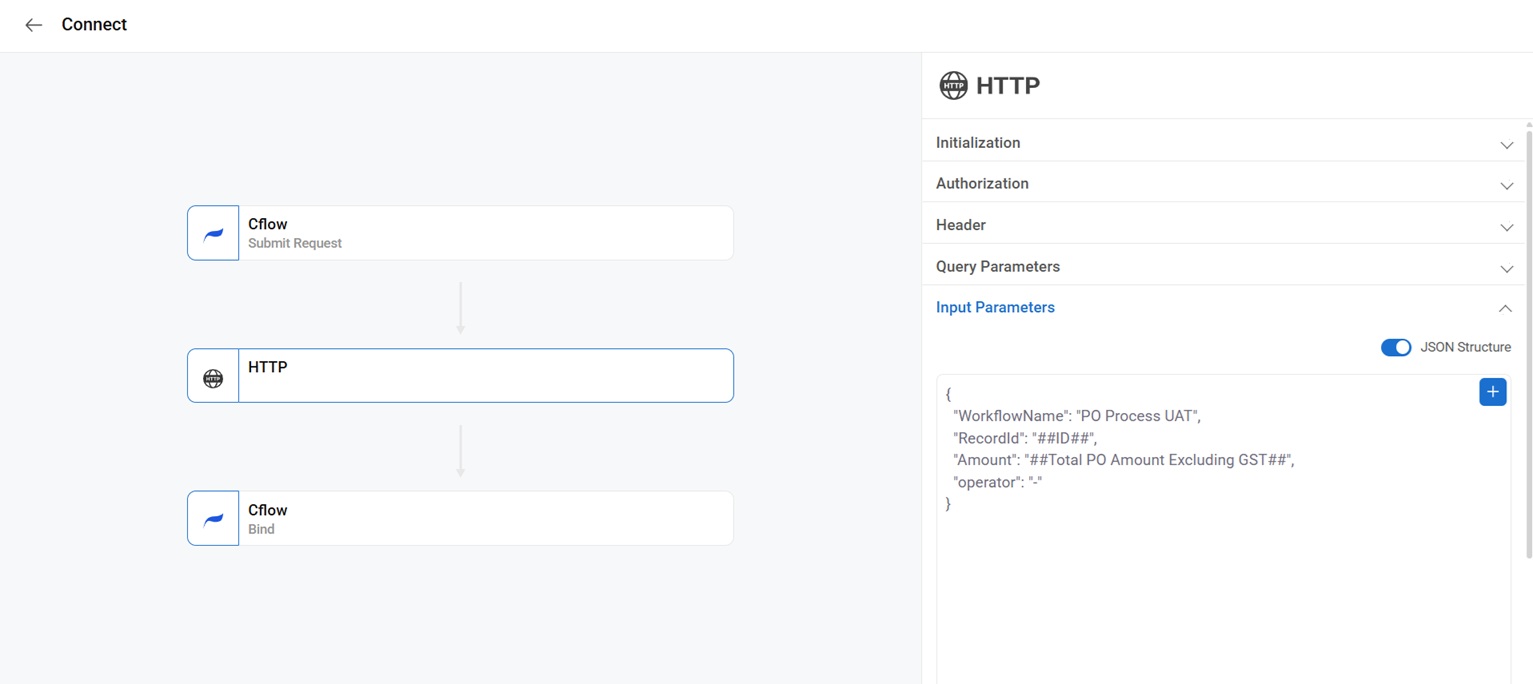The image size is (1533, 684).
Task: Expand the Authorization section chevron
Action: [x=1506, y=185]
